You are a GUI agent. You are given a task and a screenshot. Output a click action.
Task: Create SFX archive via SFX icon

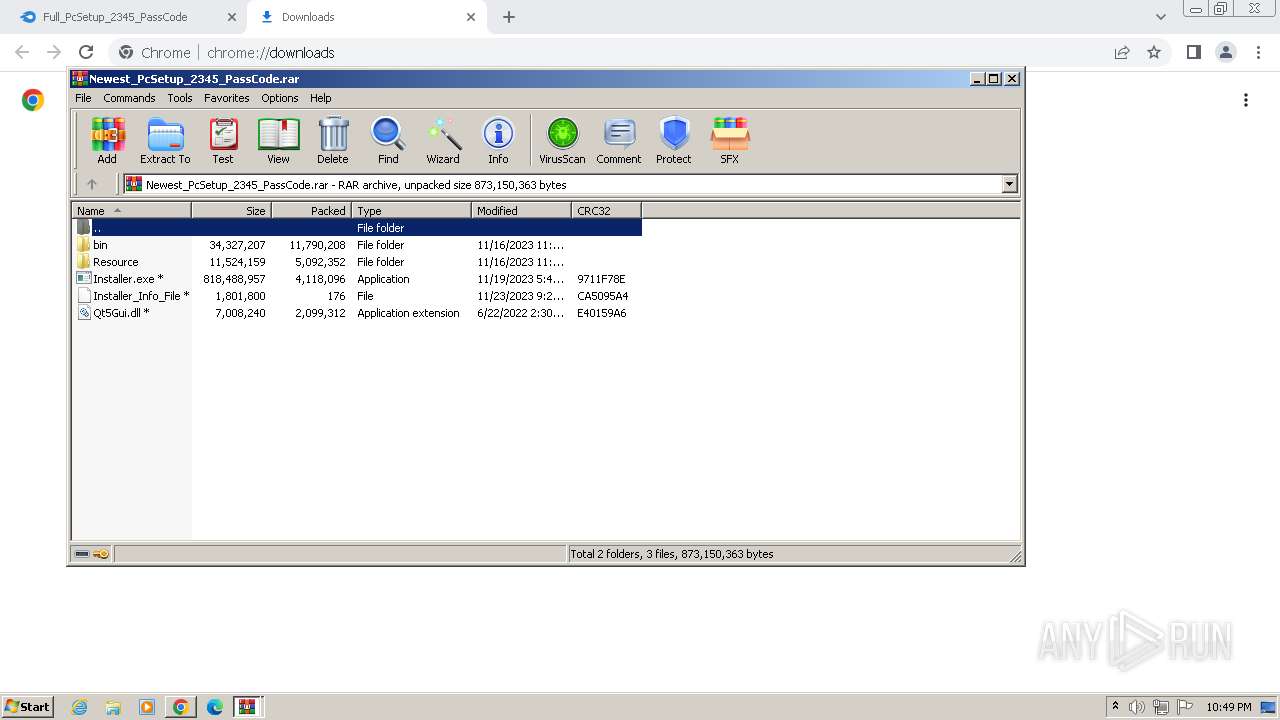pyautogui.click(x=730, y=141)
